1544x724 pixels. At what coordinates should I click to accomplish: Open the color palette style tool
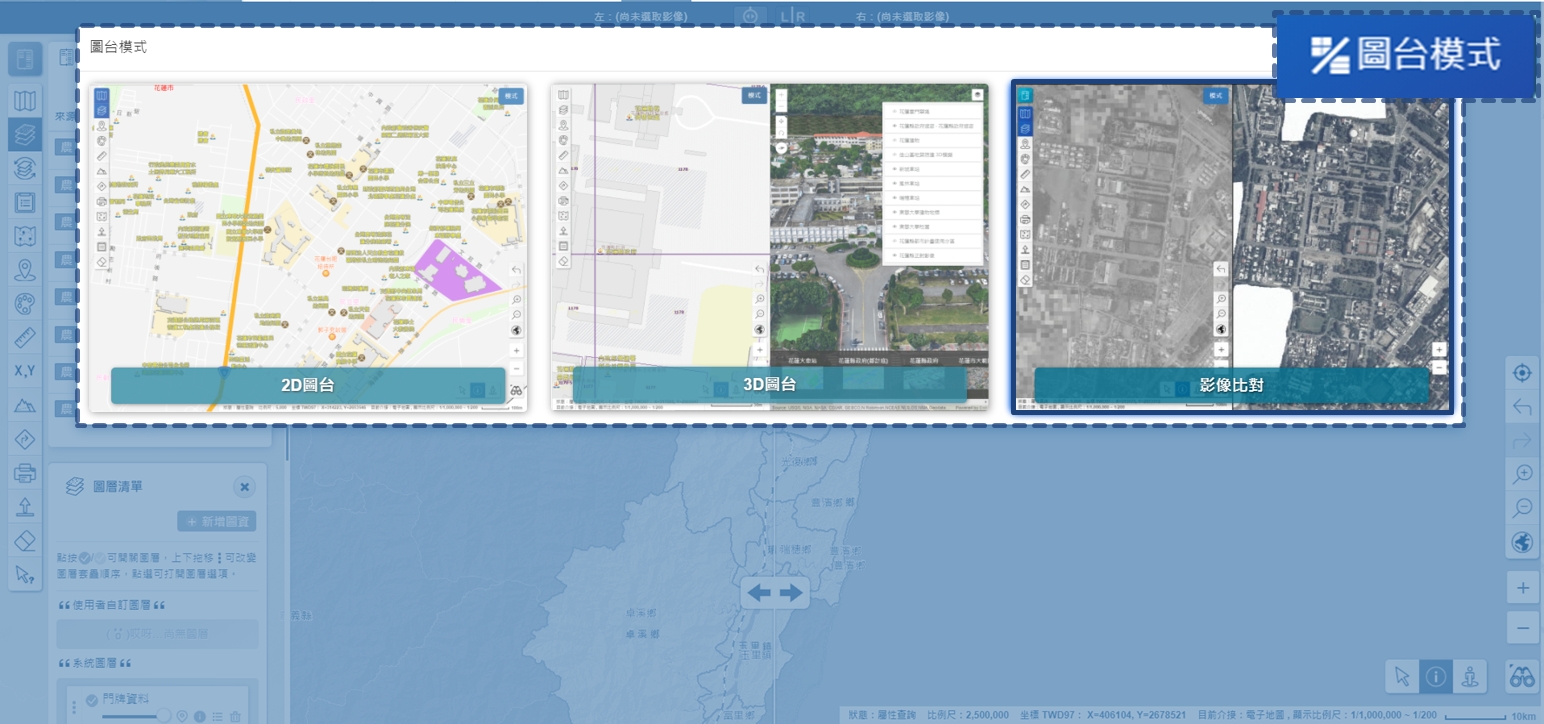click(25, 303)
